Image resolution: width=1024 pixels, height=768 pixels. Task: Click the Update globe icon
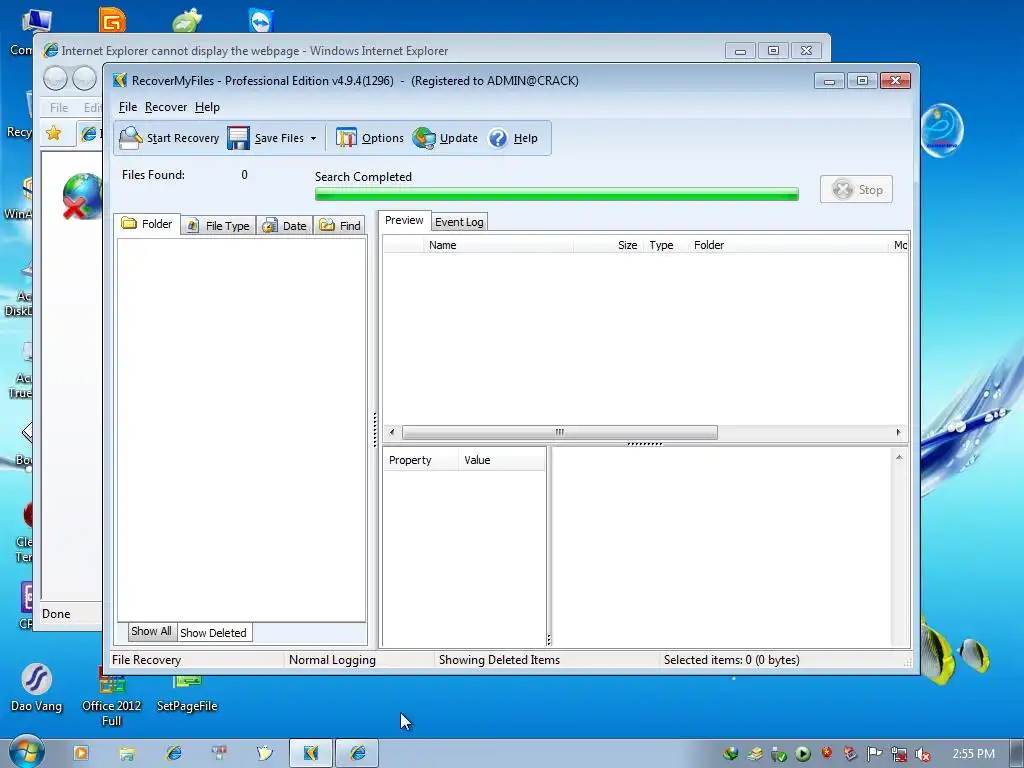click(x=424, y=138)
